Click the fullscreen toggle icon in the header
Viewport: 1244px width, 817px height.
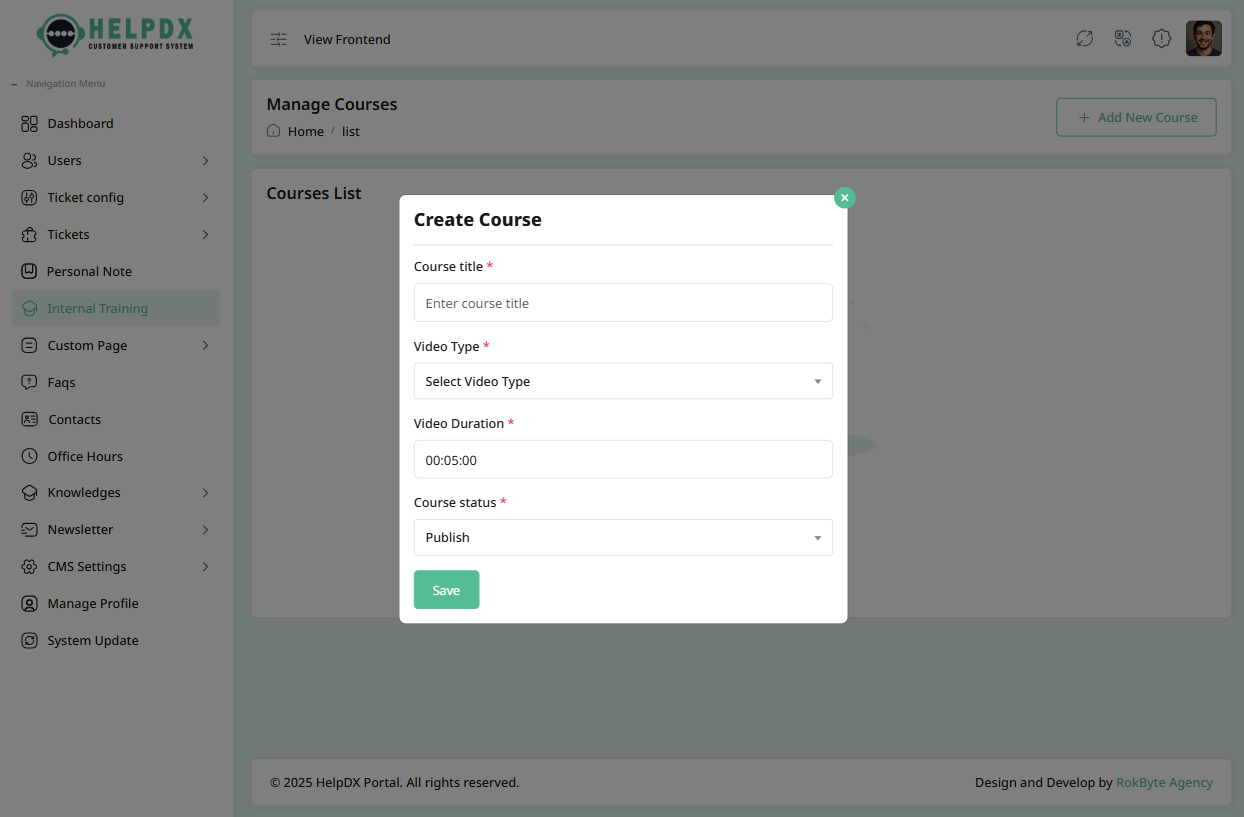(x=1085, y=38)
